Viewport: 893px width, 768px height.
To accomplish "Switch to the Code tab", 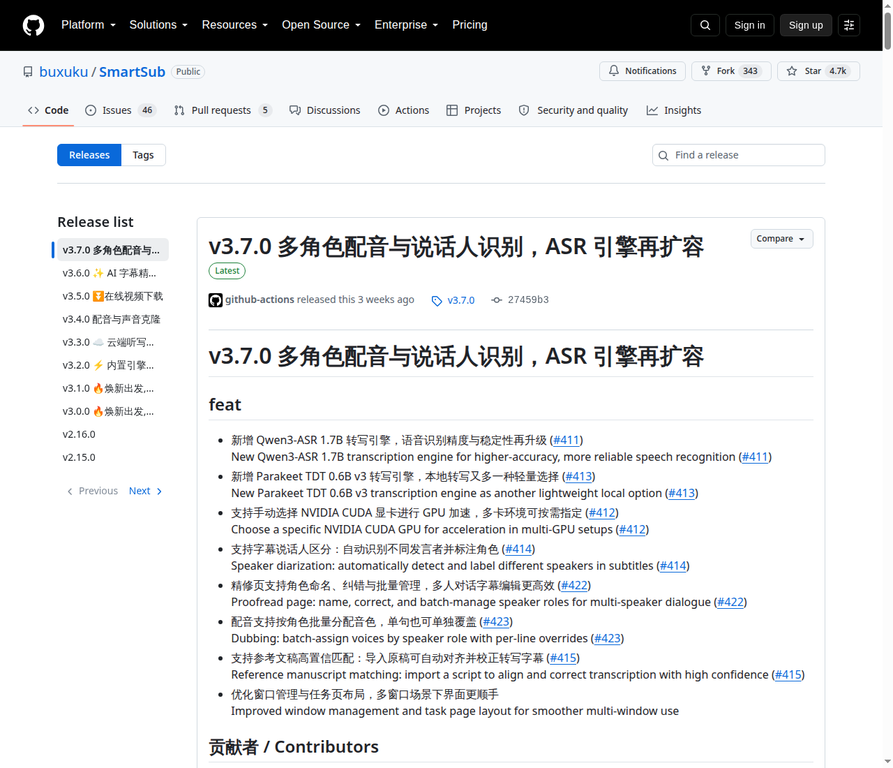I will pyautogui.click(x=48, y=110).
